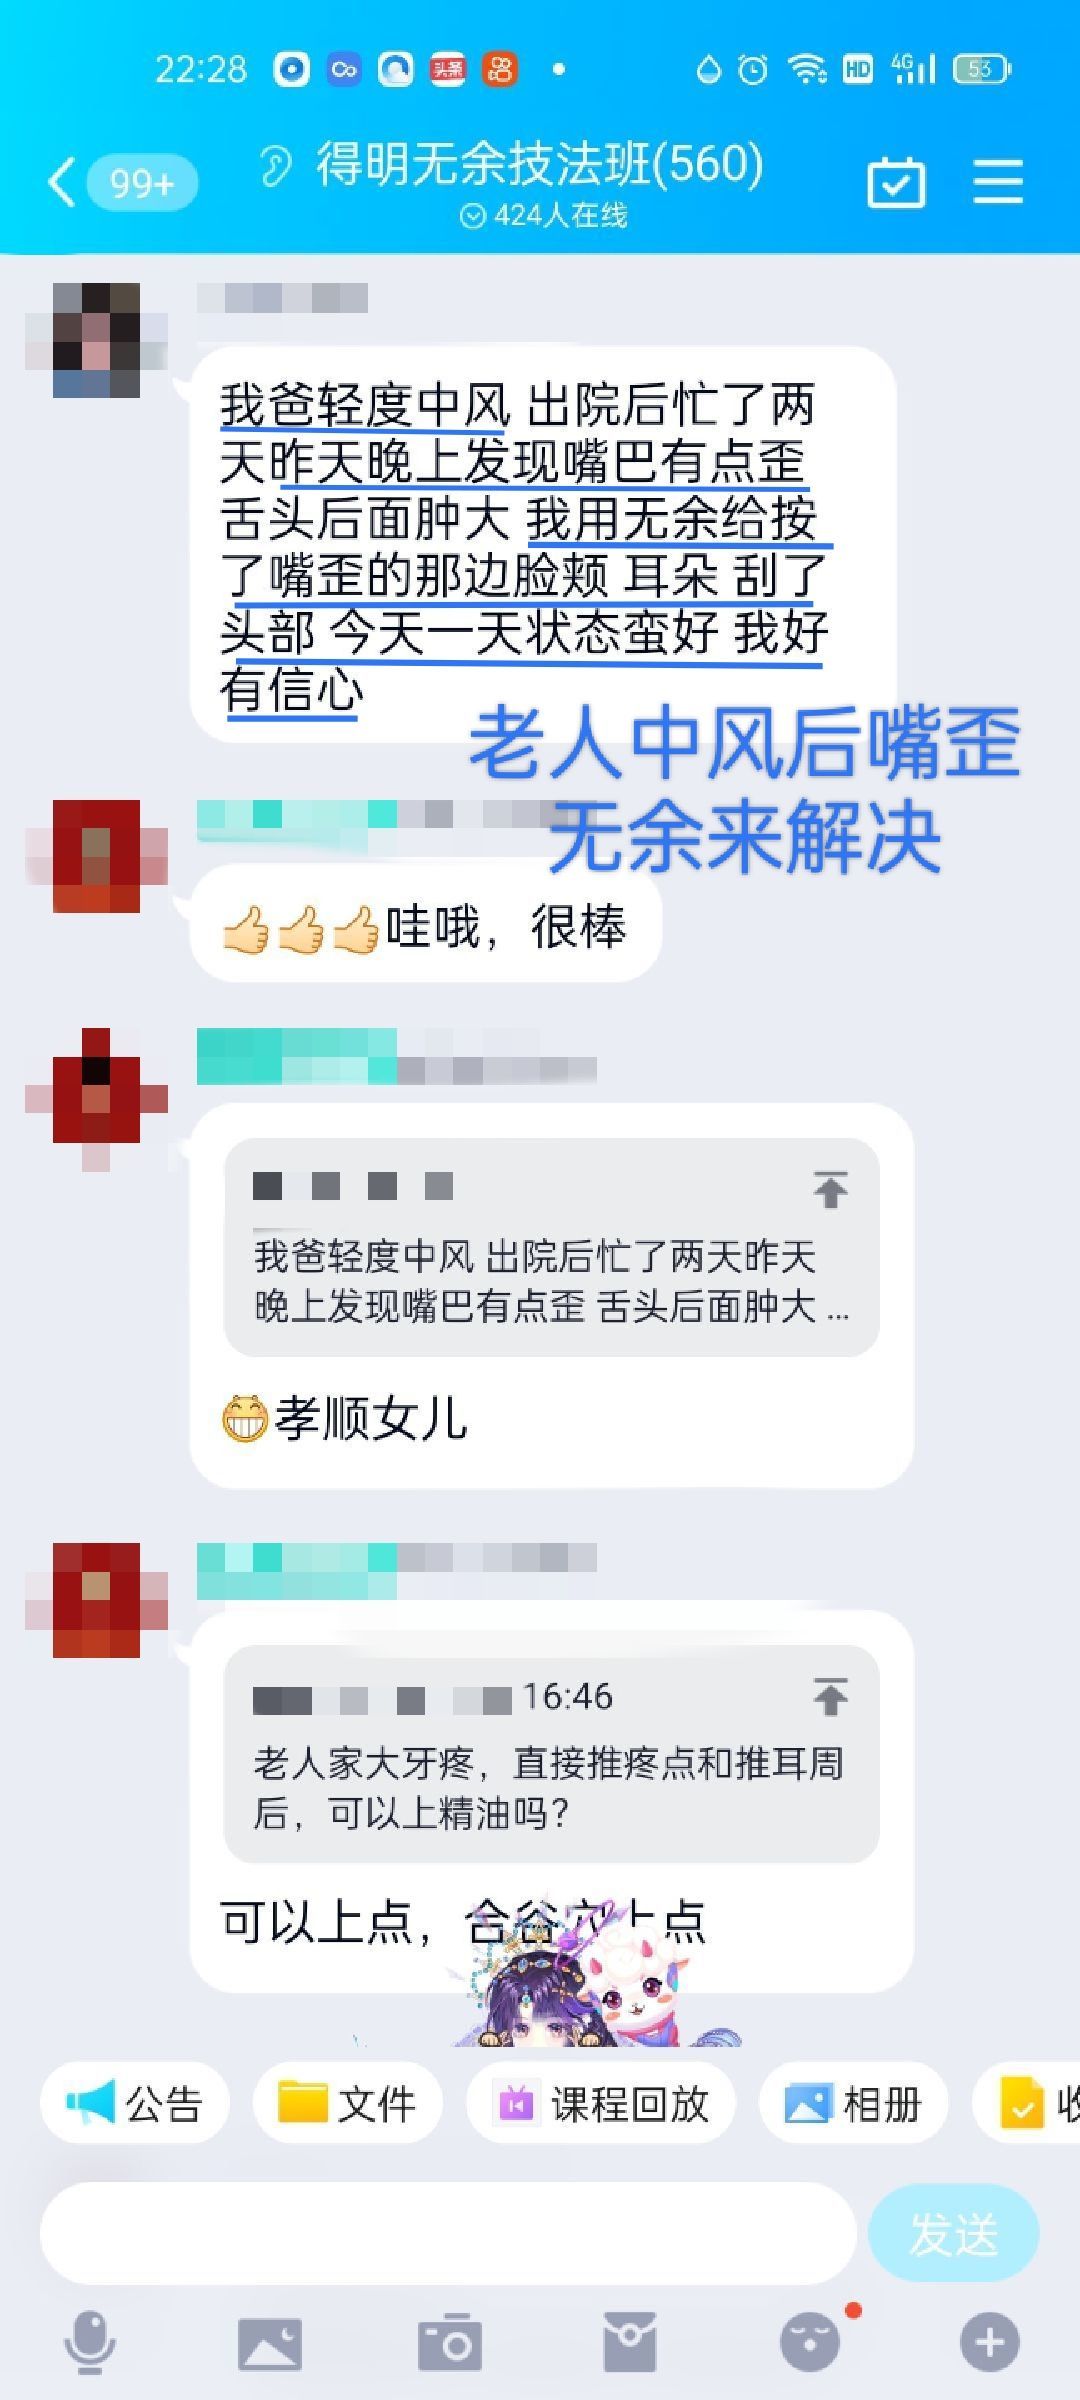Tap the ear listen-mode icon beside title

pos(275,165)
